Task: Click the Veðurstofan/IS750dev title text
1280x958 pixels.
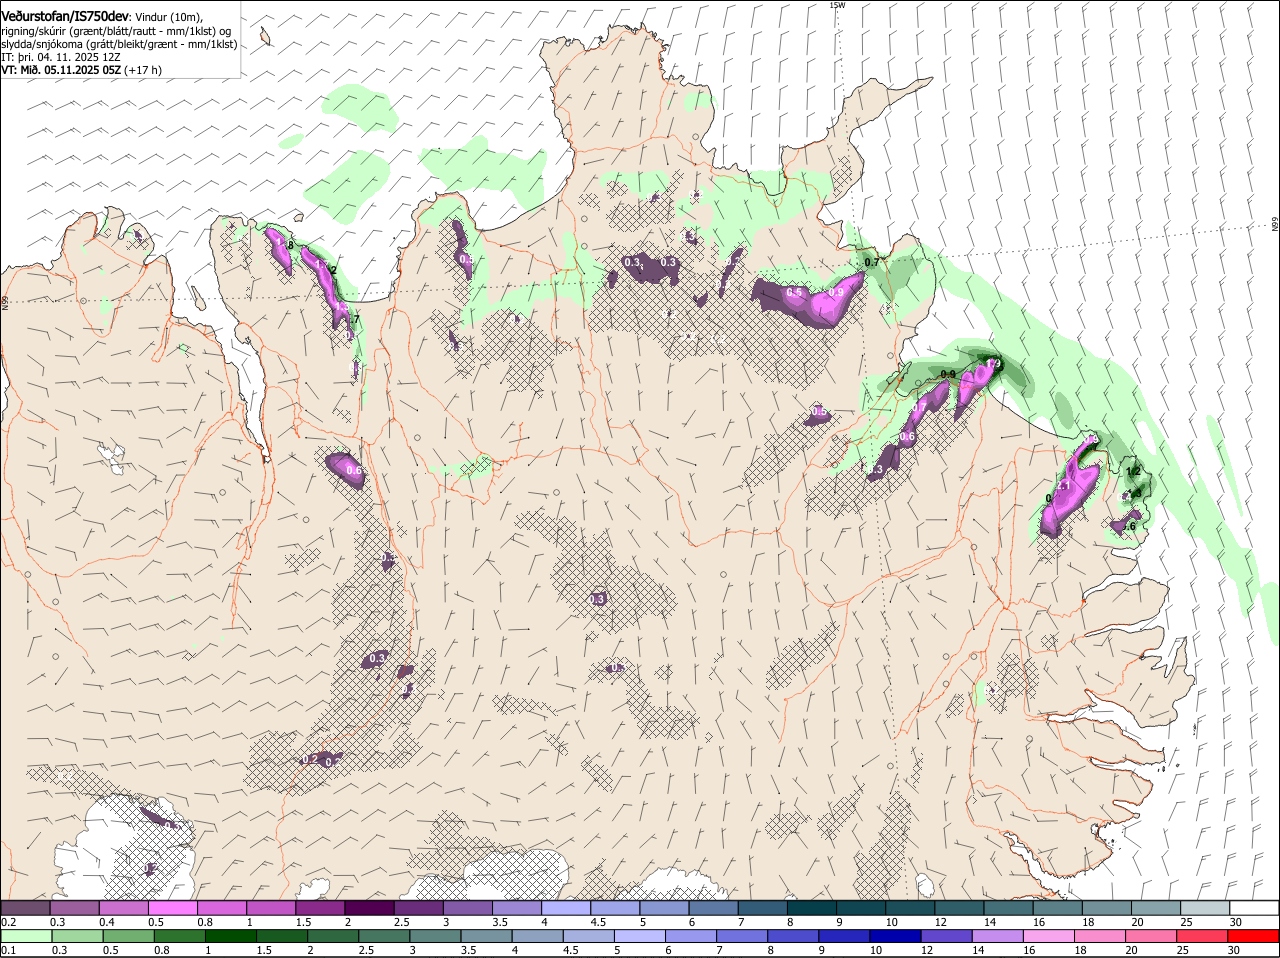Action: click(65, 17)
